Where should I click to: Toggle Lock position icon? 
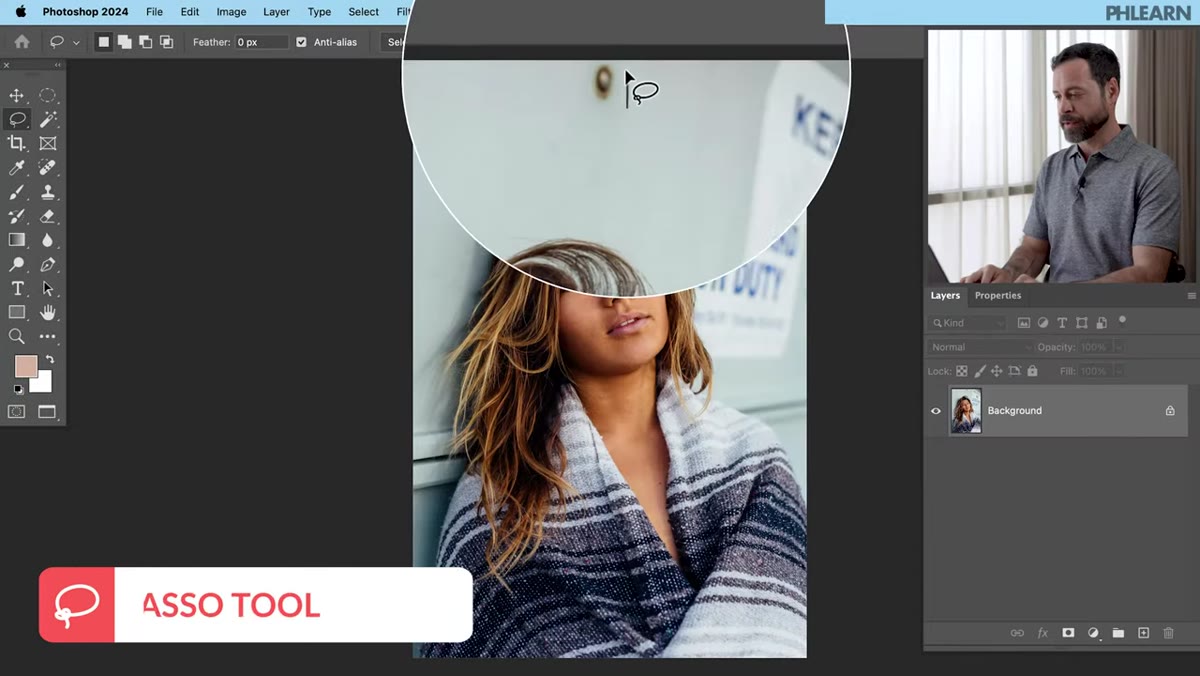coord(997,371)
